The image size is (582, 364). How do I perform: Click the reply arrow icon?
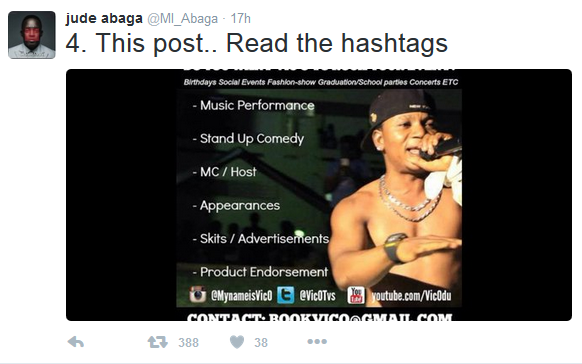pos(76,342)
